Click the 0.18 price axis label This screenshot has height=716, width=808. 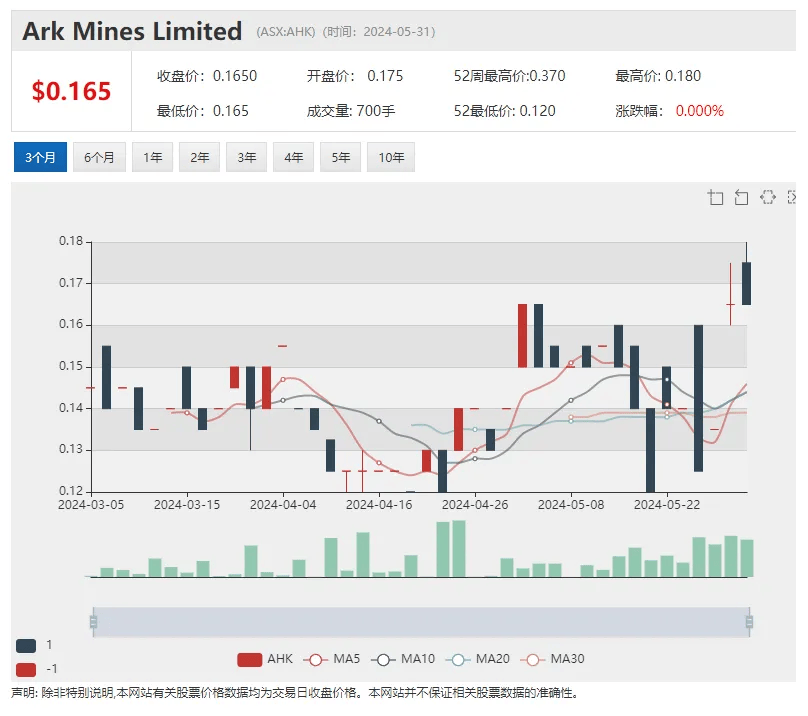71,241
